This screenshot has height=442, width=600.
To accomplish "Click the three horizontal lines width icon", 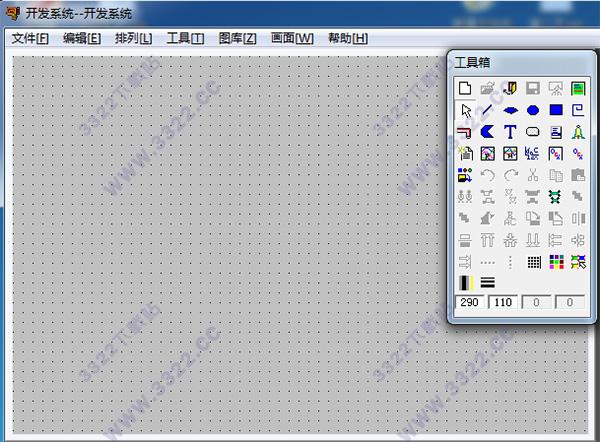I will pos(488,283).
